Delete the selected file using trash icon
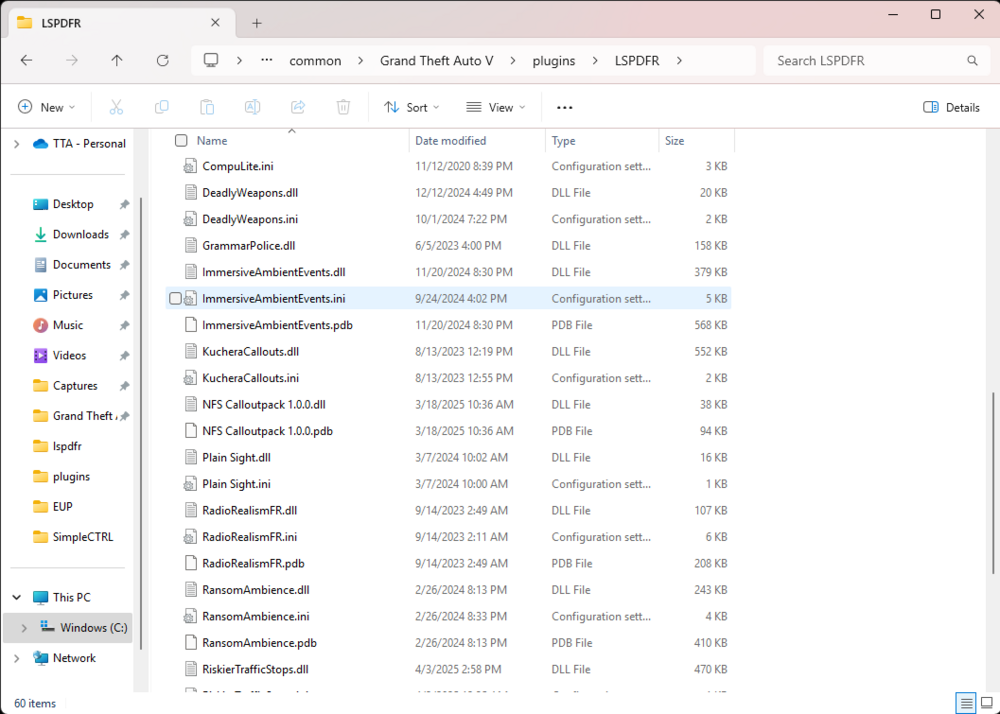1000x714 pixels. tap(342, 107)
